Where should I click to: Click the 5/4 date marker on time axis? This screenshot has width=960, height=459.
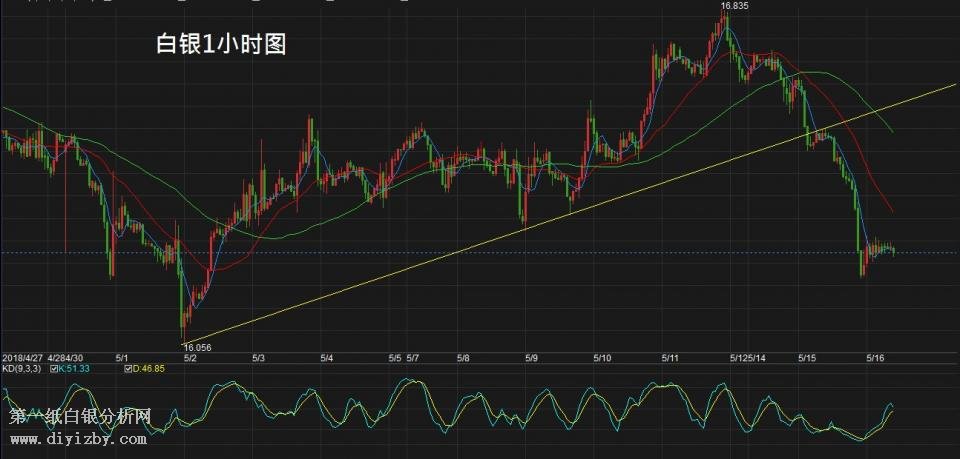click(x=326, y=357)
